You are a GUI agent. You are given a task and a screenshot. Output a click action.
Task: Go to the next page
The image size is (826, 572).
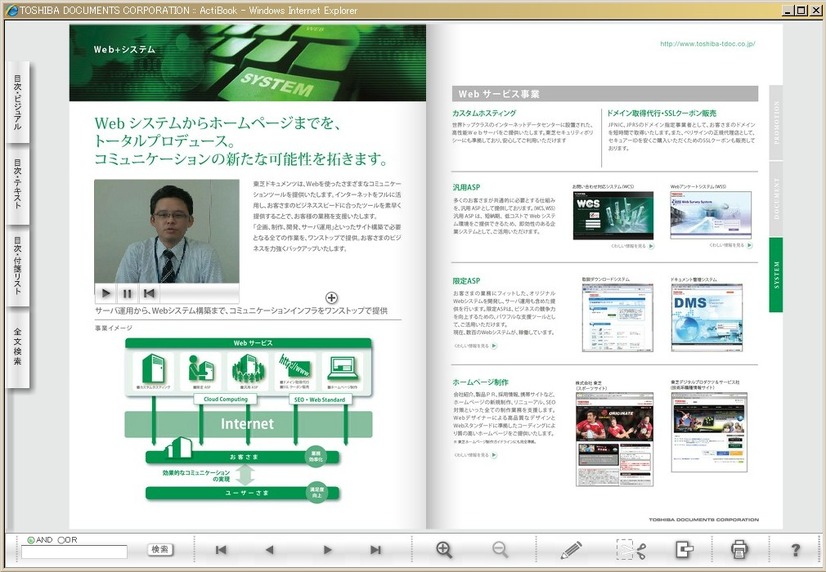point(327,550)
